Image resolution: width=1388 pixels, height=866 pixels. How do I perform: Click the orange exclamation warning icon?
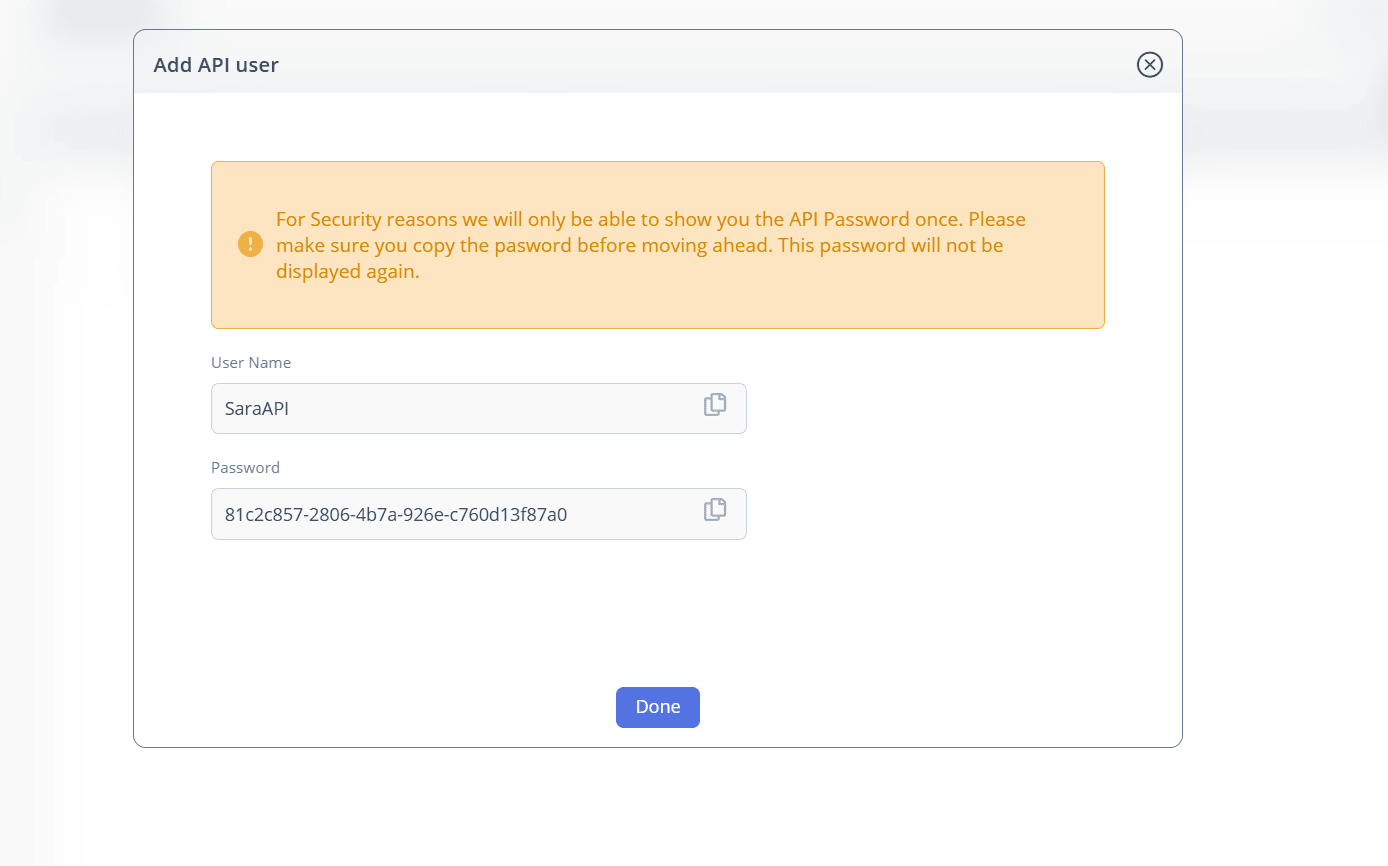tap(250, 244)
